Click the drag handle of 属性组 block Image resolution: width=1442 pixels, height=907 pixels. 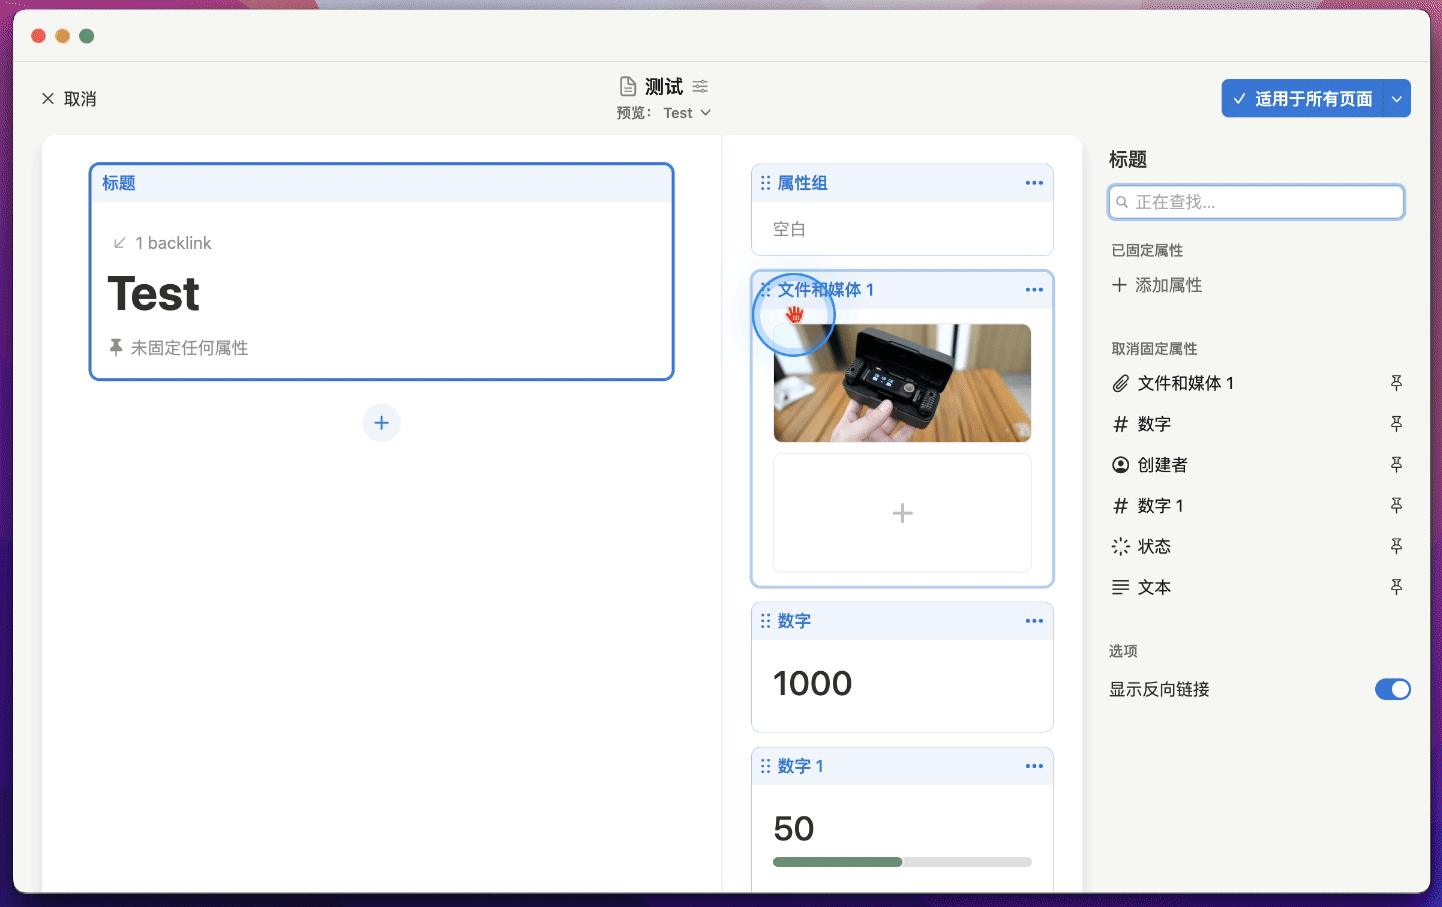[x=765, y=183]
